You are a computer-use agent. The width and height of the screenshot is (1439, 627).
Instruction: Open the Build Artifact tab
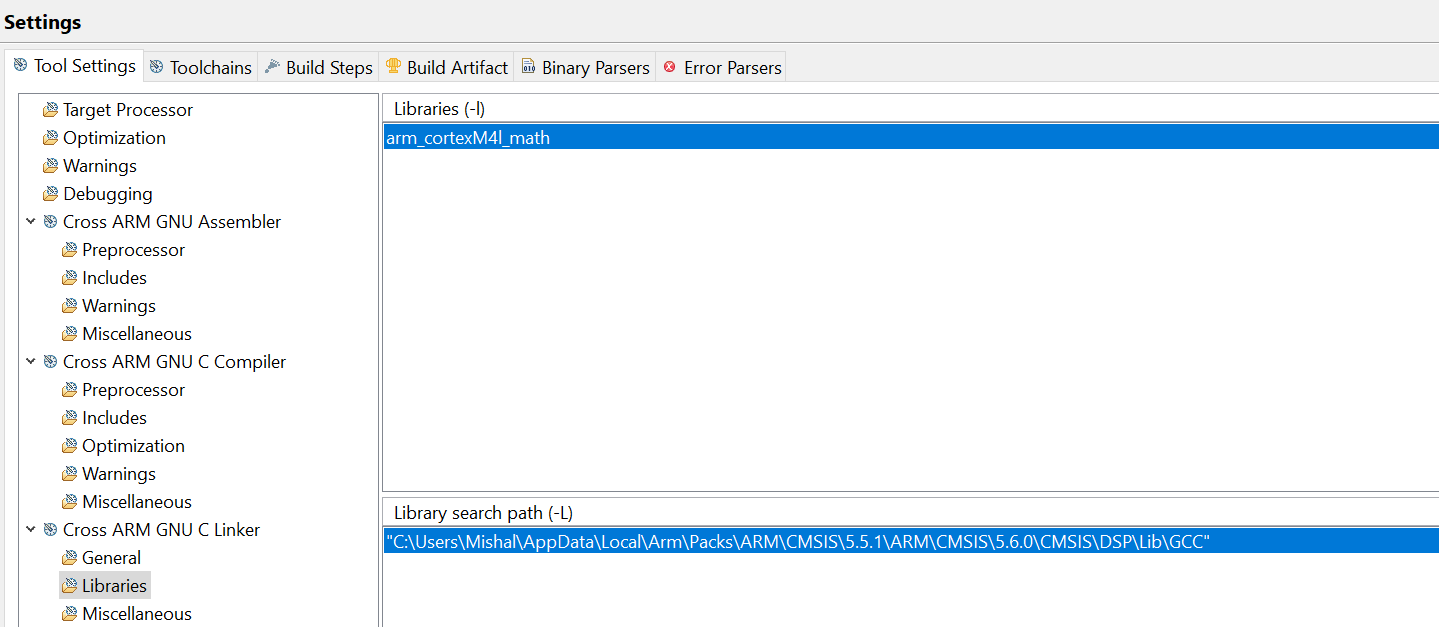[x=446, y=67]
